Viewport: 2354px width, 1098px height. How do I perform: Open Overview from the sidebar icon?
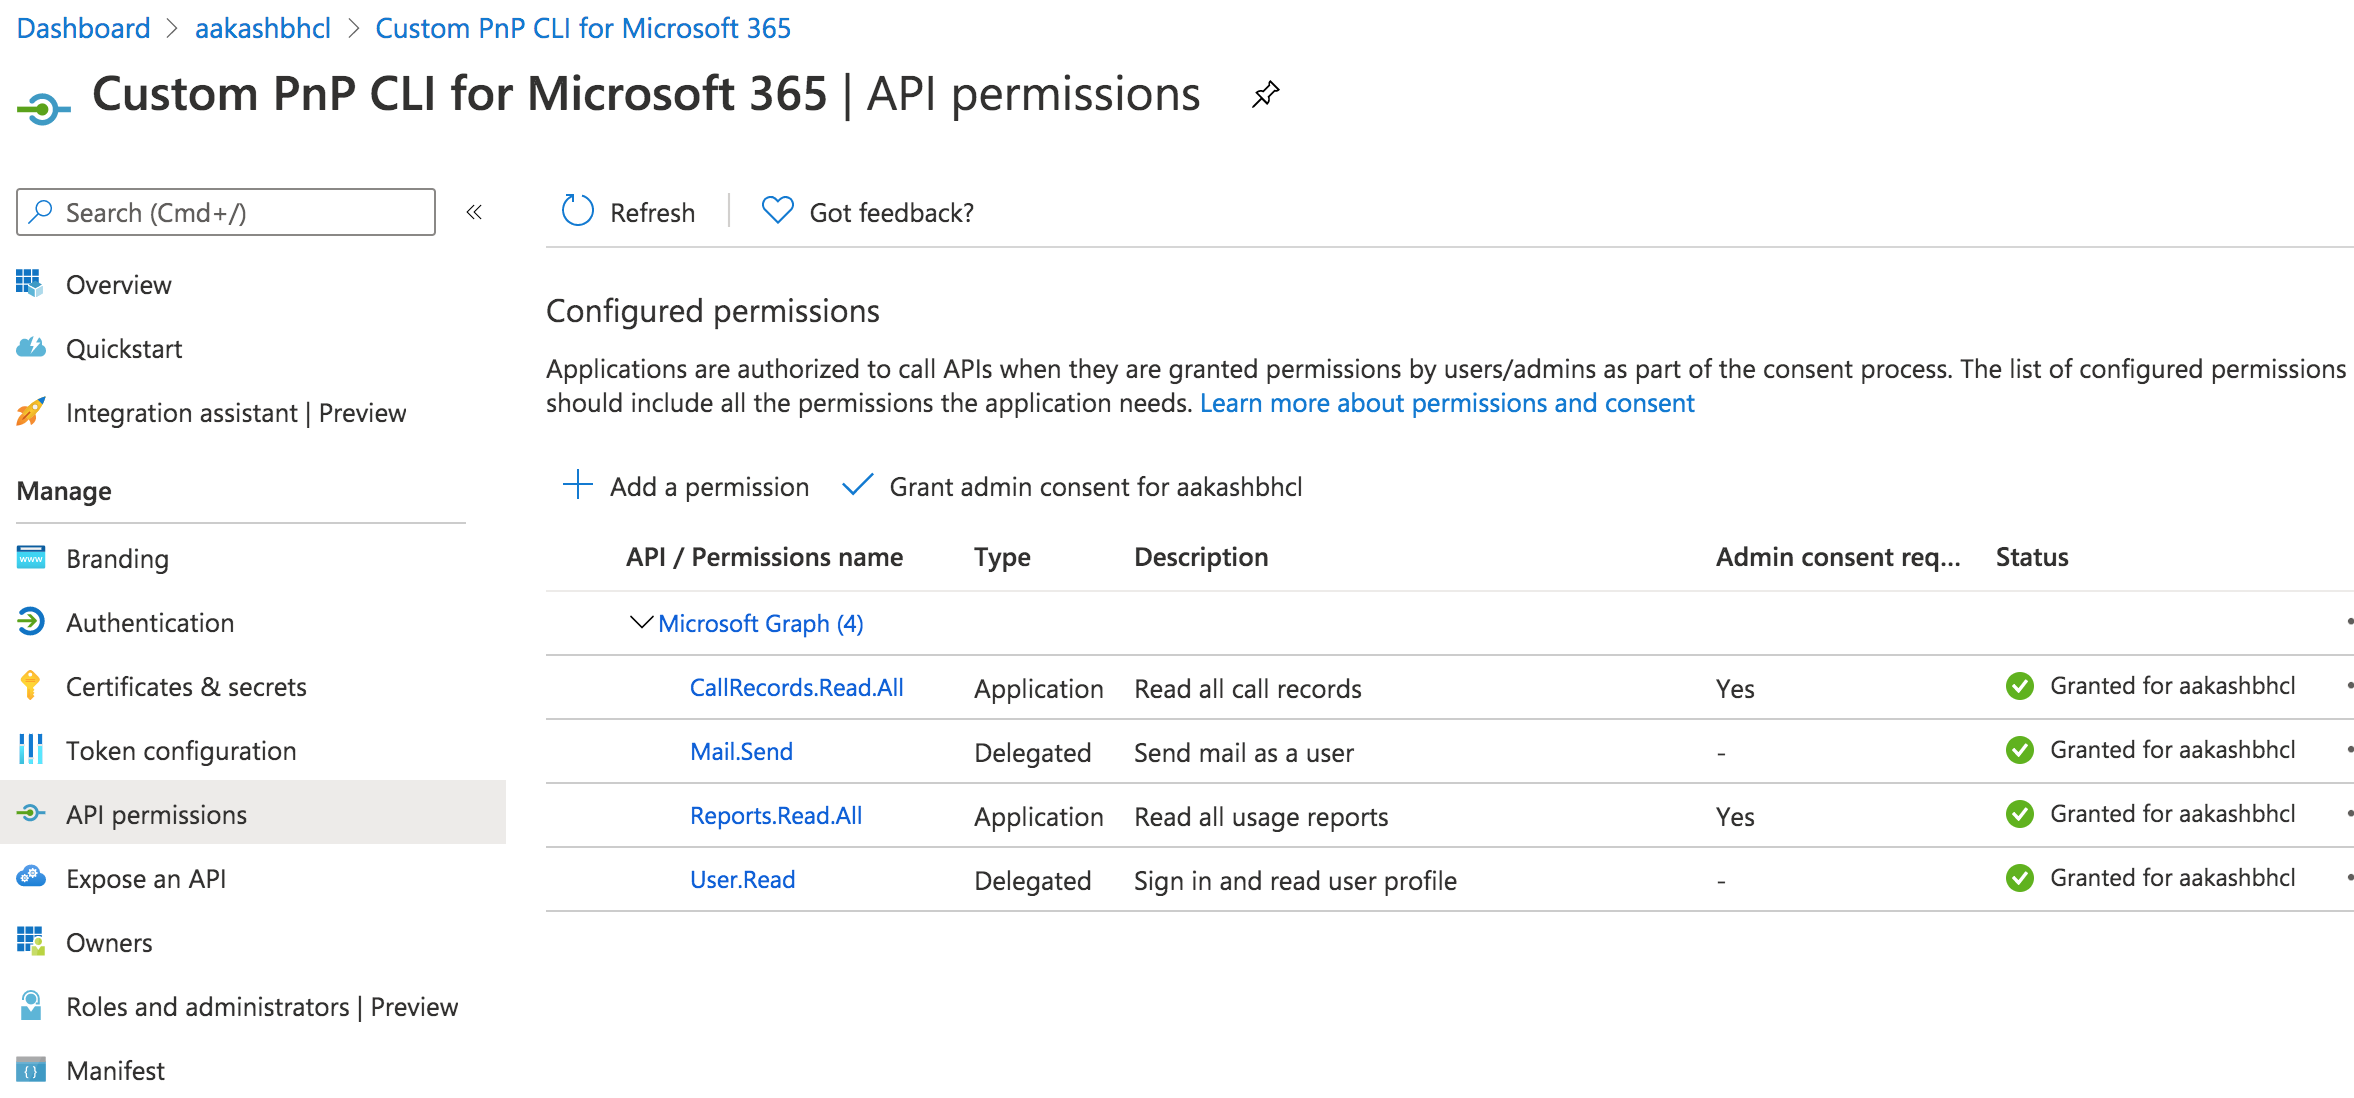[30, 284]
